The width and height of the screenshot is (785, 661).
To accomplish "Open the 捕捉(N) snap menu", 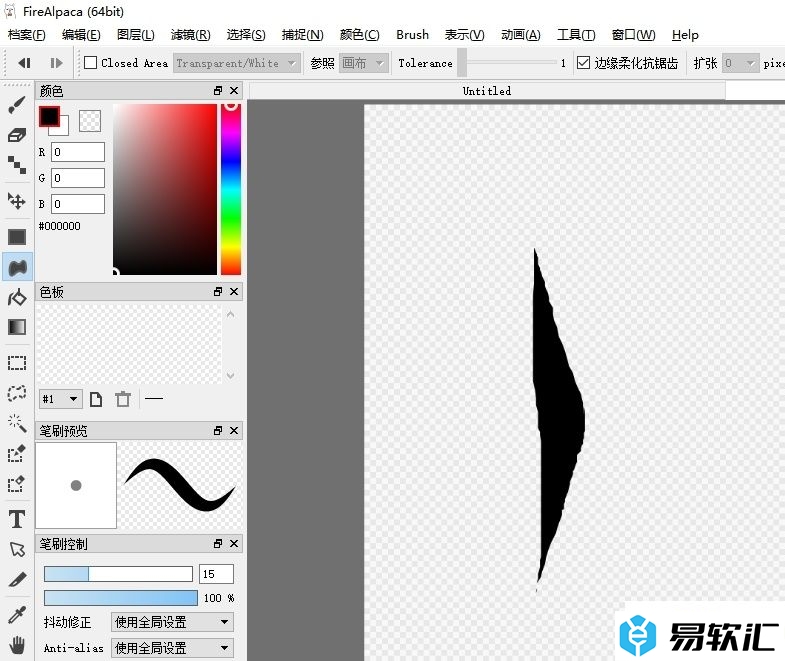I will (302, 35).
